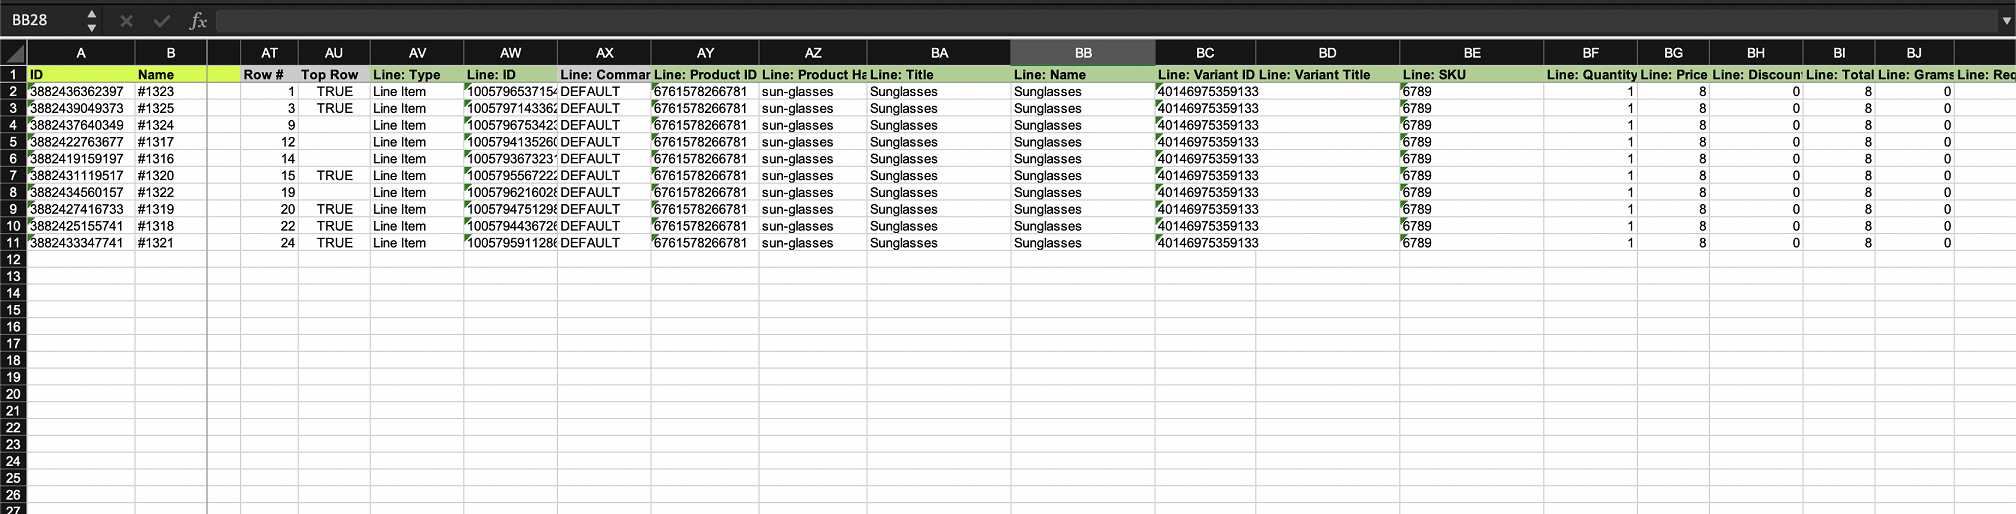The height and width of the screenshot is (514, 2016).
Task: Open the insert function fx icon
Action: point(198,20)
